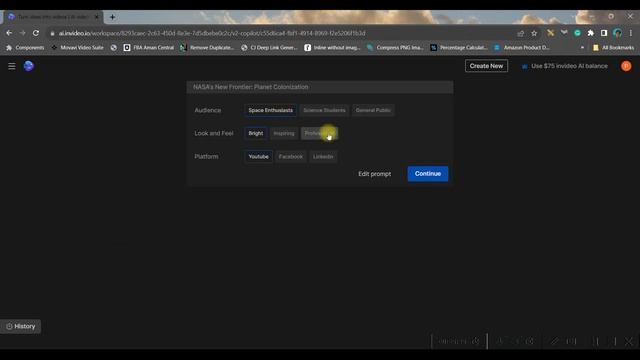Viewport: 640px width, 360px height.
Task: Go forward in the browser
Action: [22, 33]
